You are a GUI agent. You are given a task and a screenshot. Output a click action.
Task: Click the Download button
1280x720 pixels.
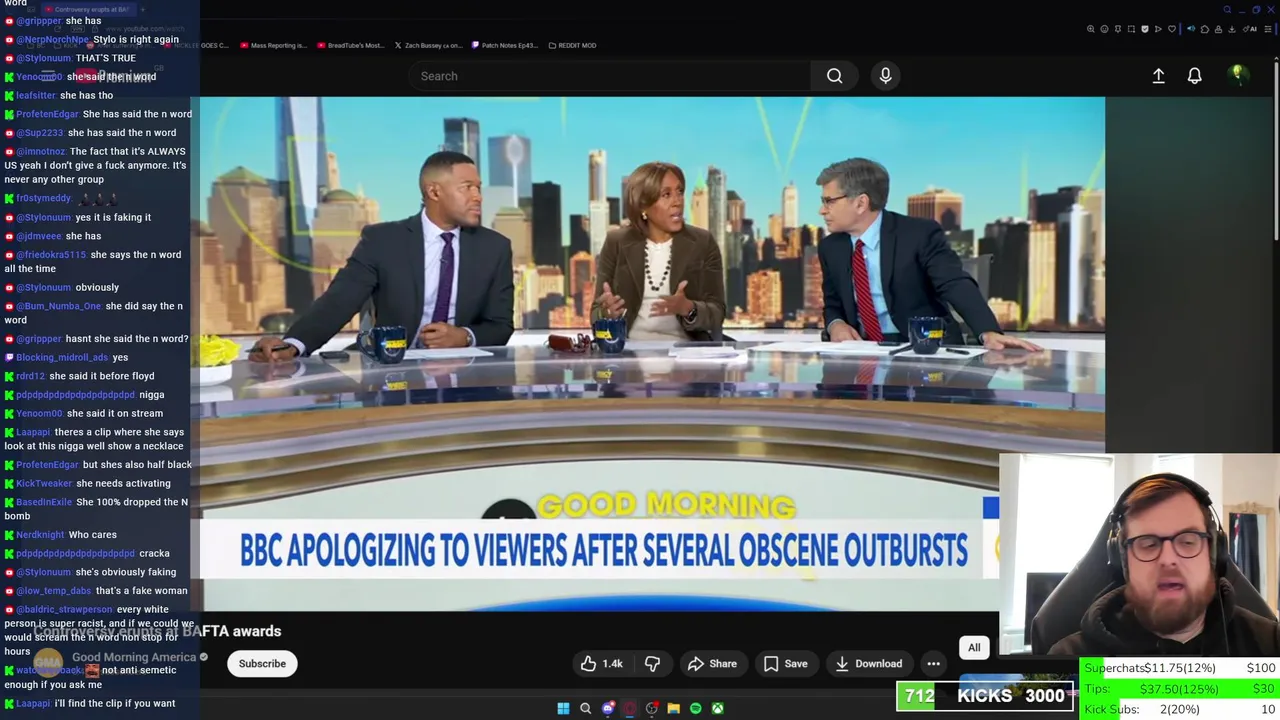[x=867, y=664]
